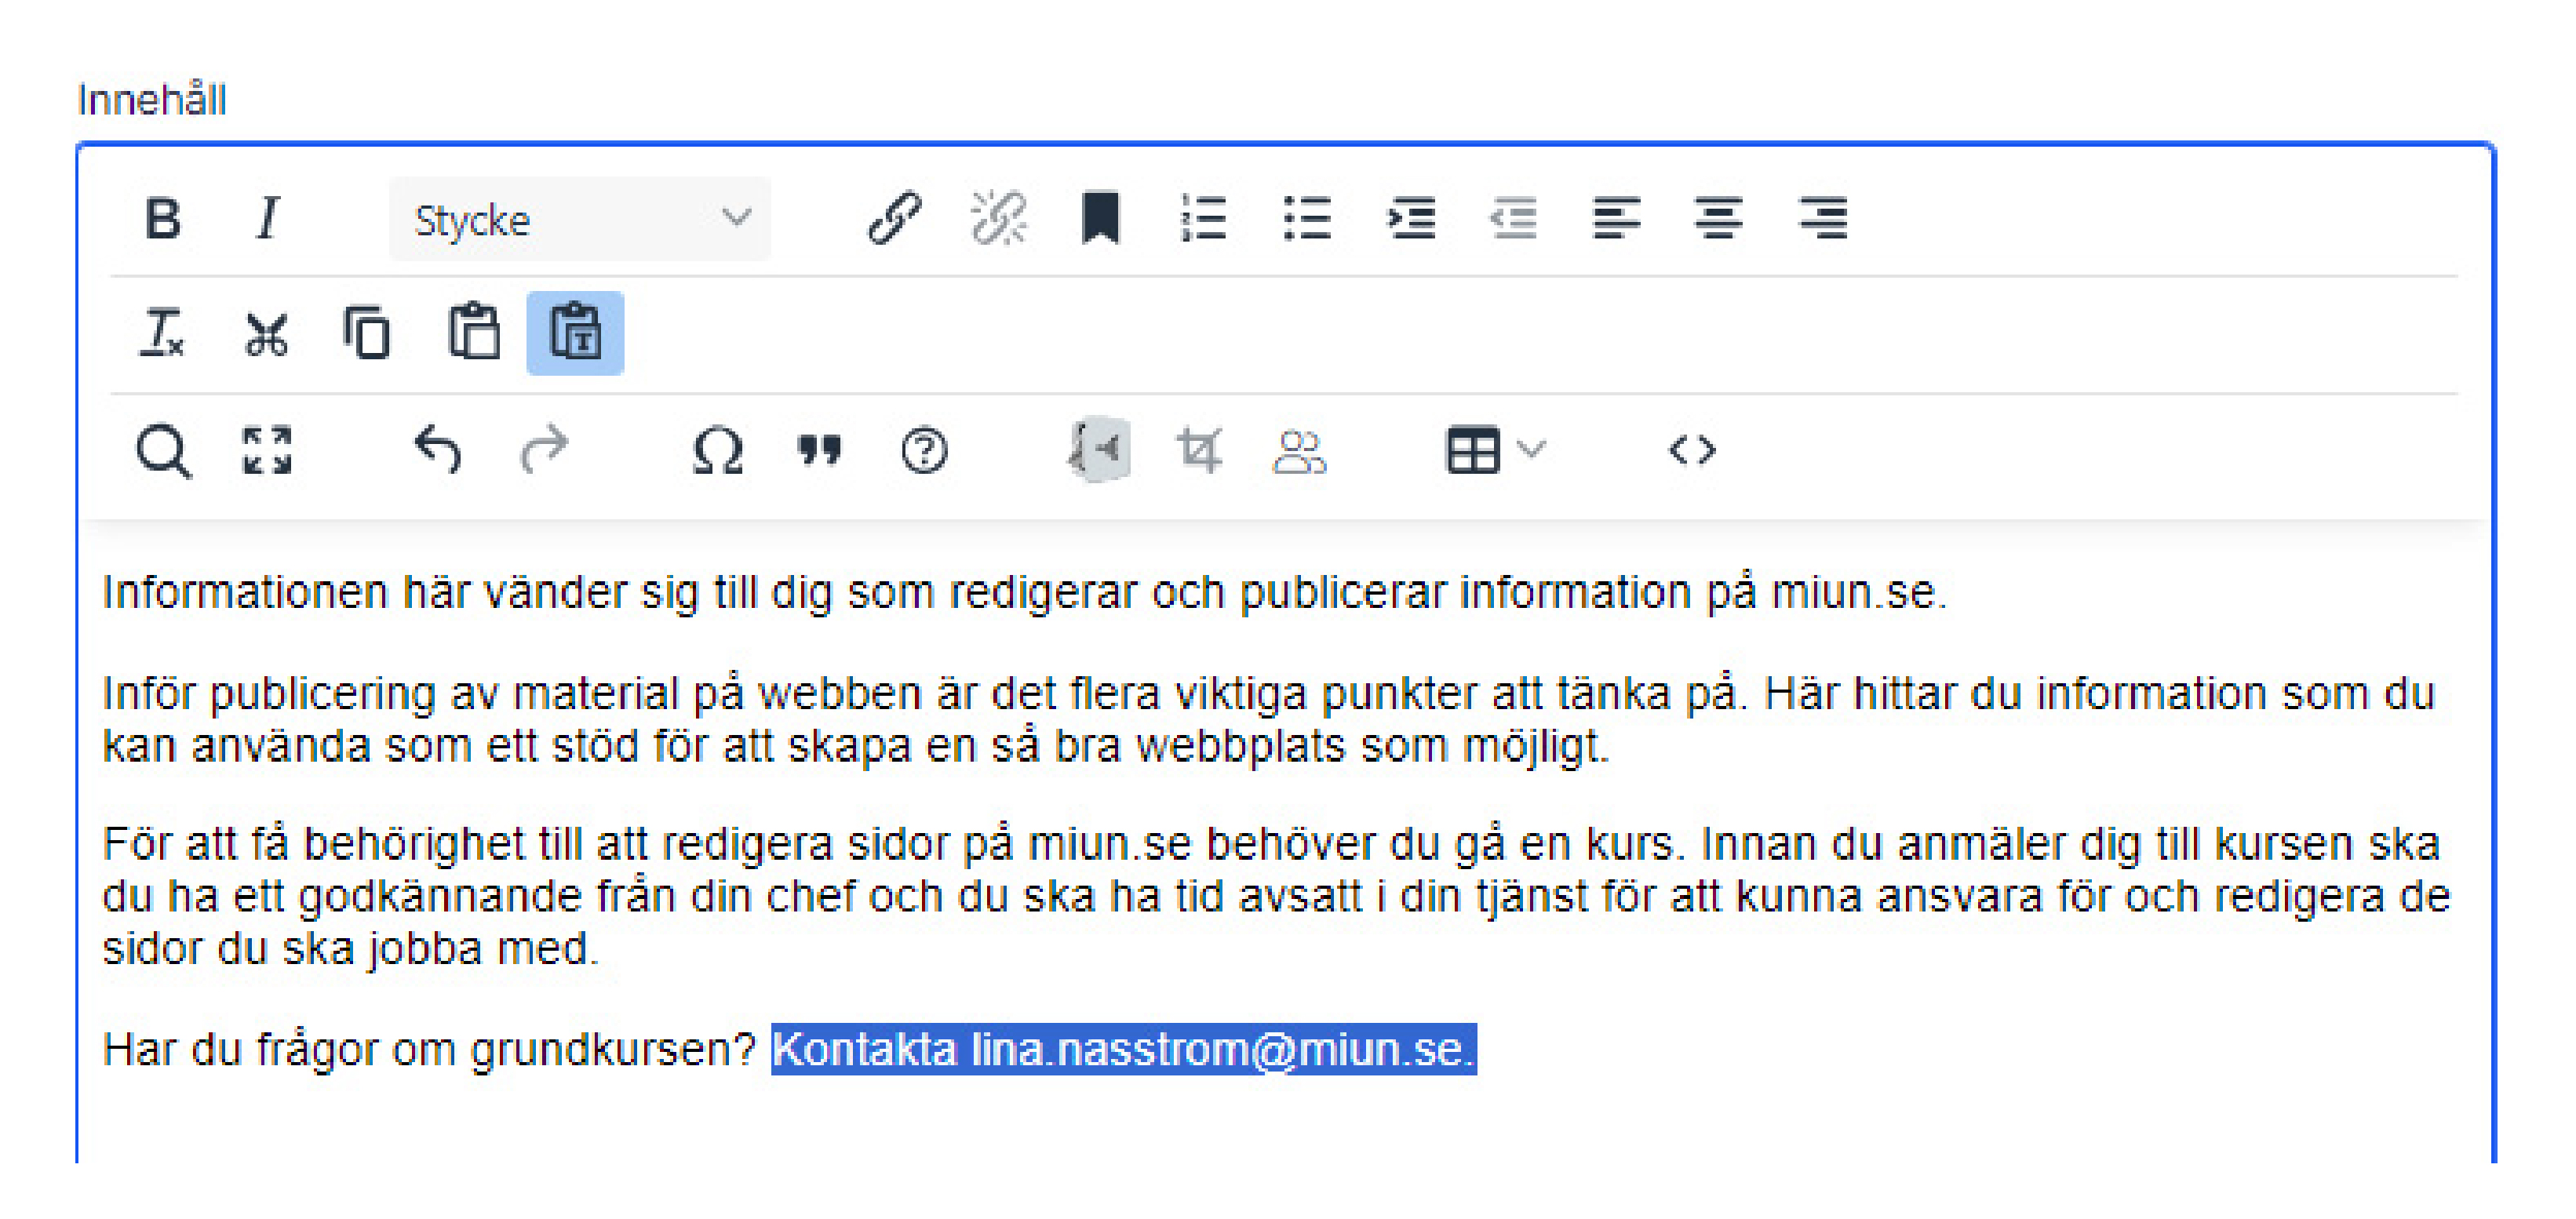Apply blockquote formatting
The height and width of the screenshot is (1219, 2576).
click(x=820, y=450)
